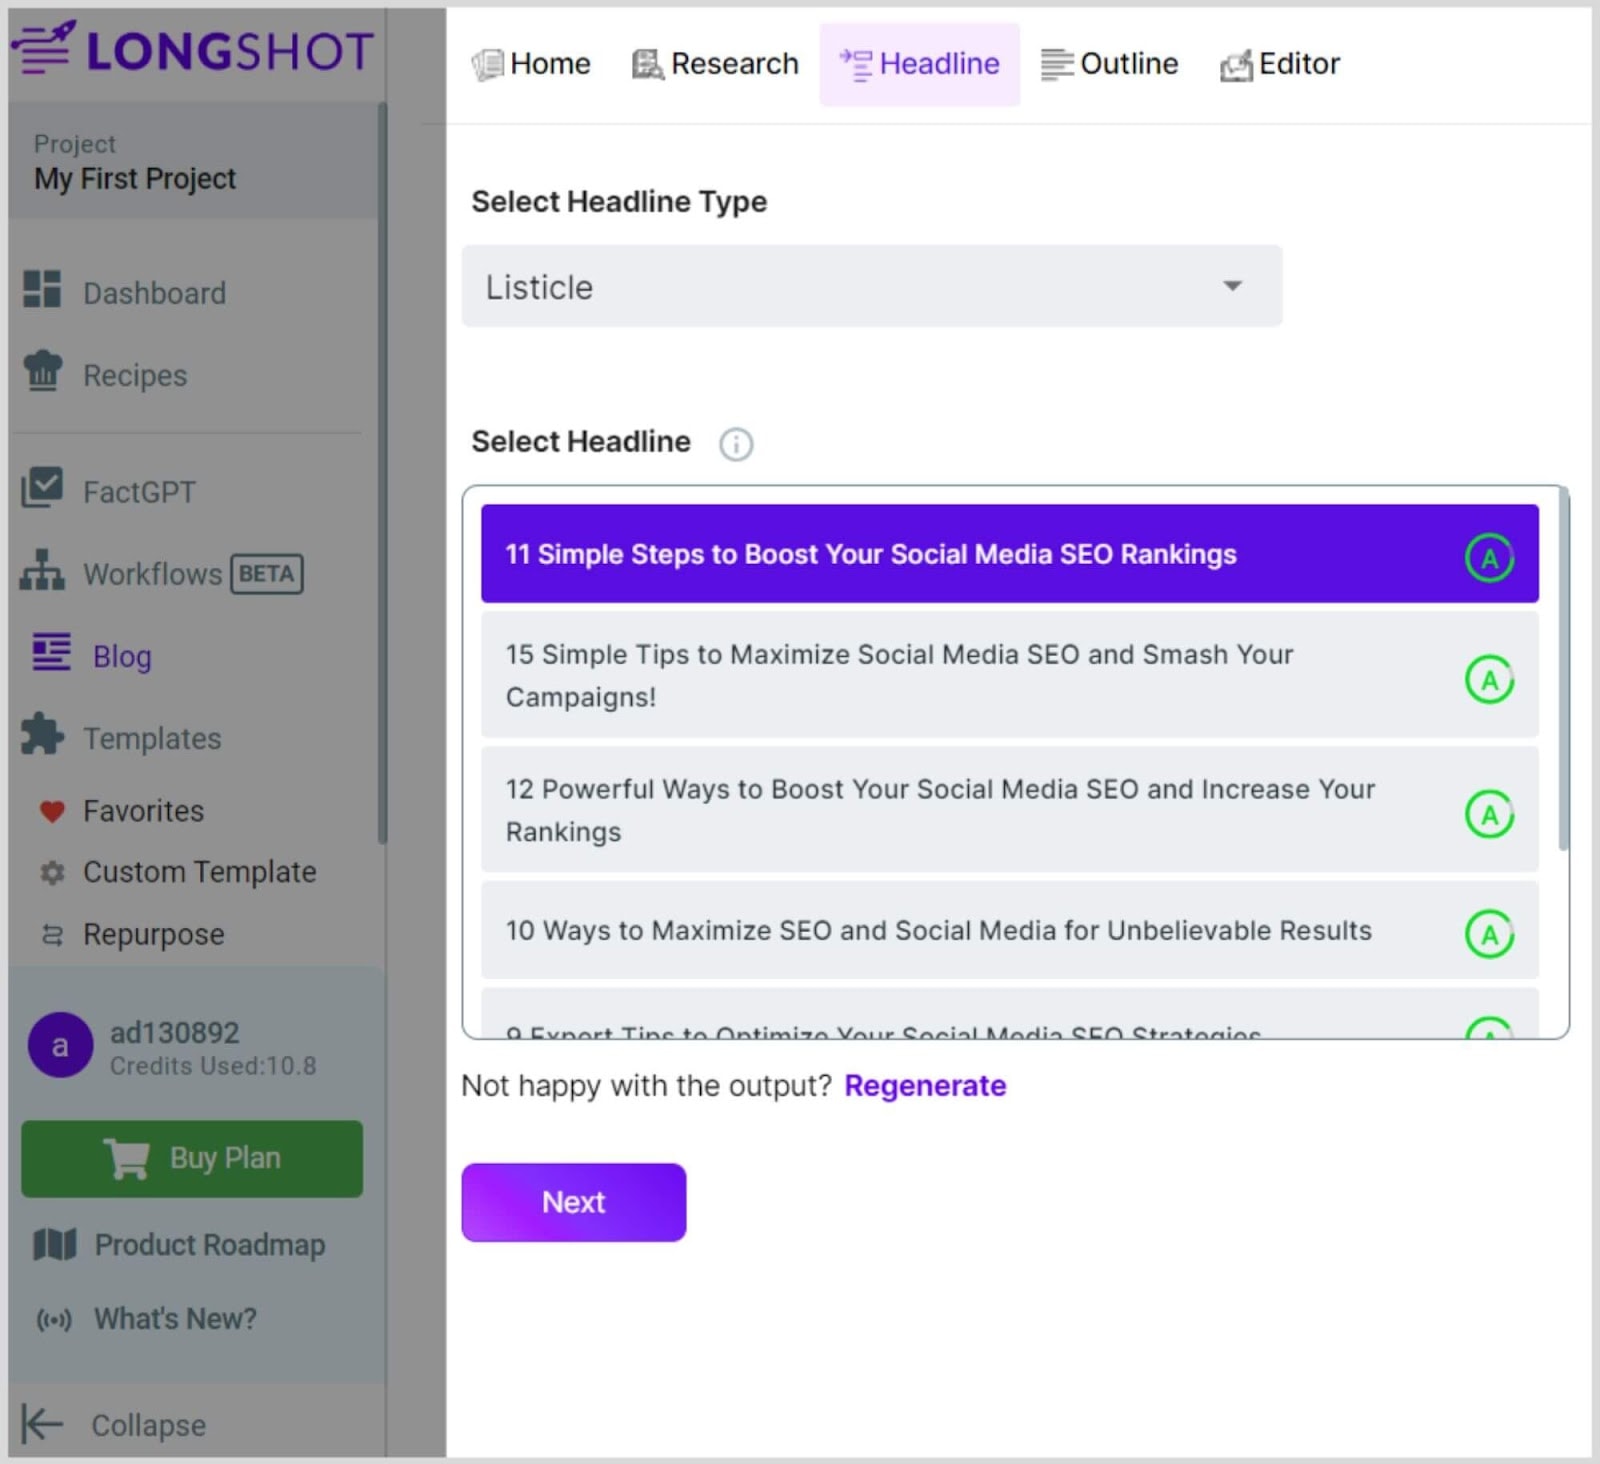The image size is (1600, 1464).
Task: Open the Repurpose tool
Action: coord(155,933)
